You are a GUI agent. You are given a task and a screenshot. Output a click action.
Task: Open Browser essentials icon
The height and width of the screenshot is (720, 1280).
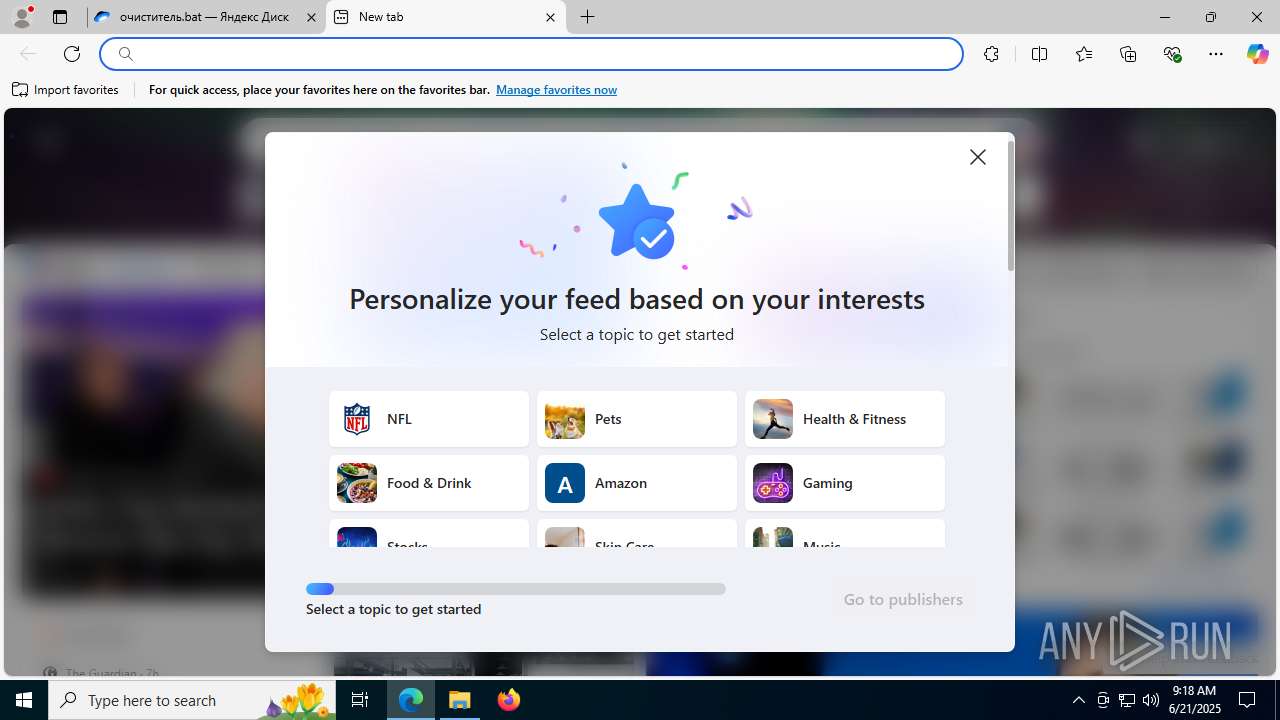[1173, 54]
